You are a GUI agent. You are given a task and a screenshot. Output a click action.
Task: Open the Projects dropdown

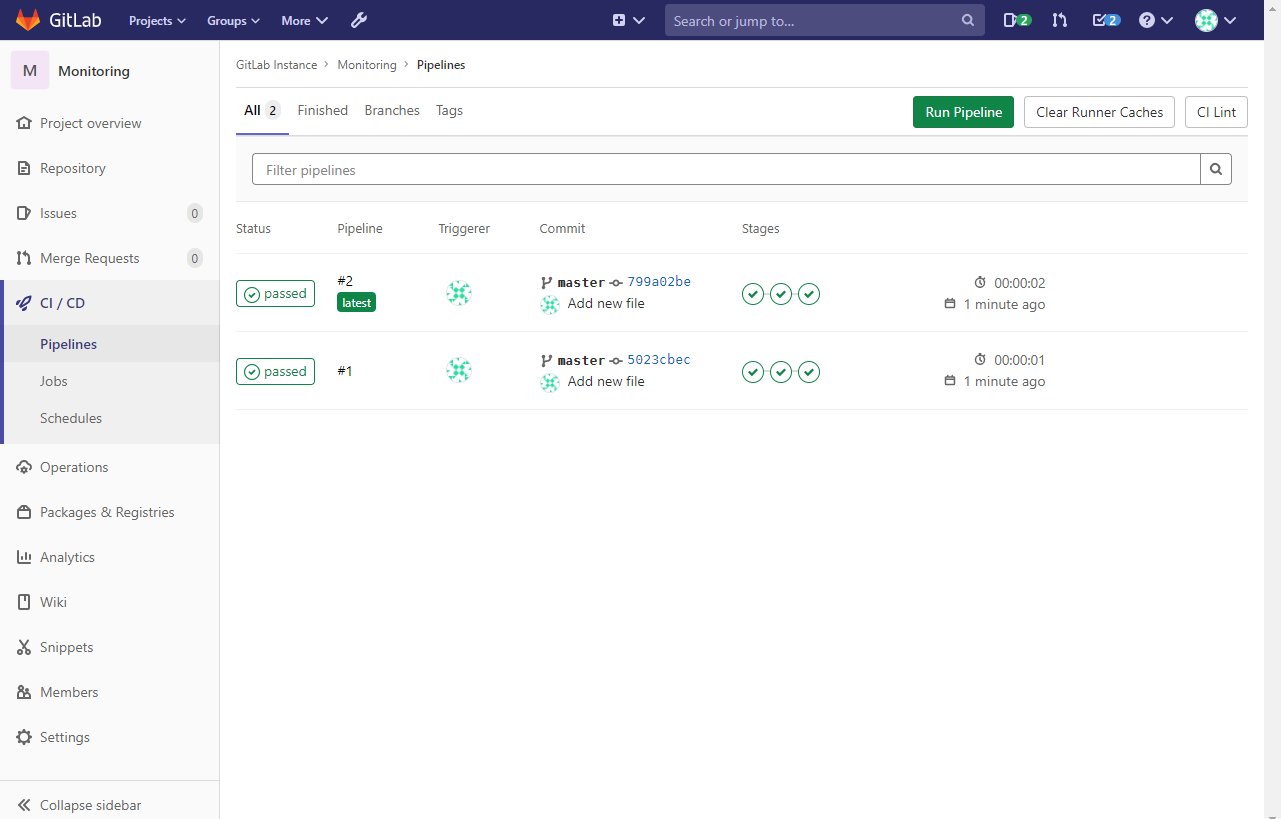click(156, 20)
